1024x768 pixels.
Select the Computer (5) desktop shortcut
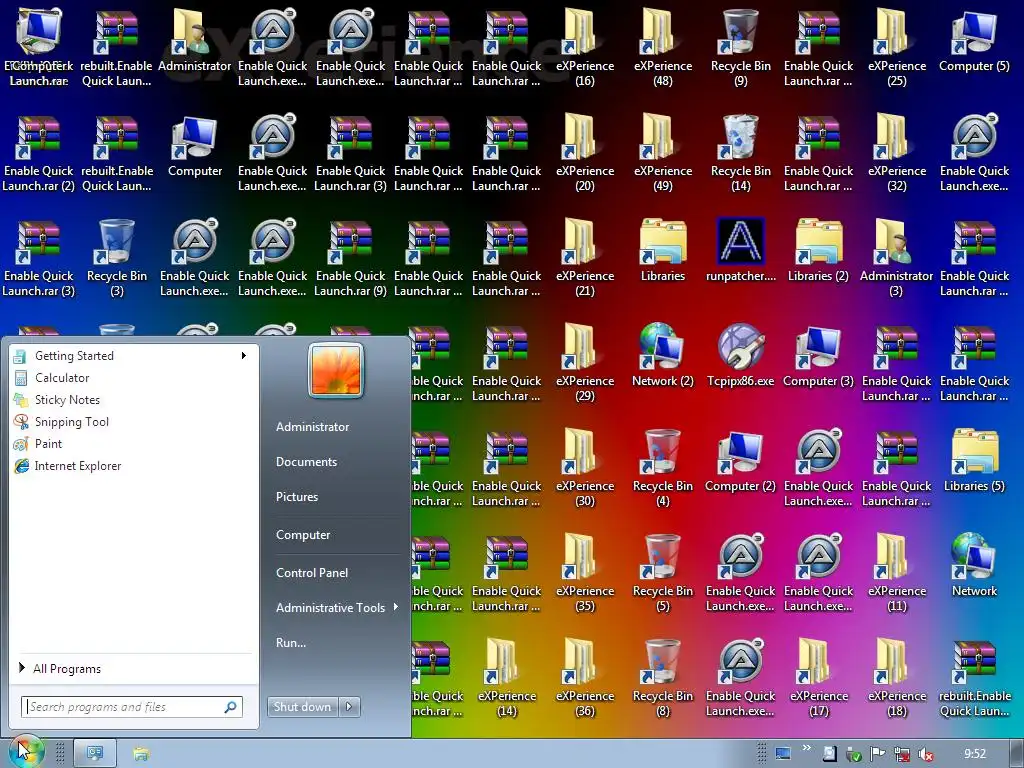pyautogui.click(x=974, y=41)
